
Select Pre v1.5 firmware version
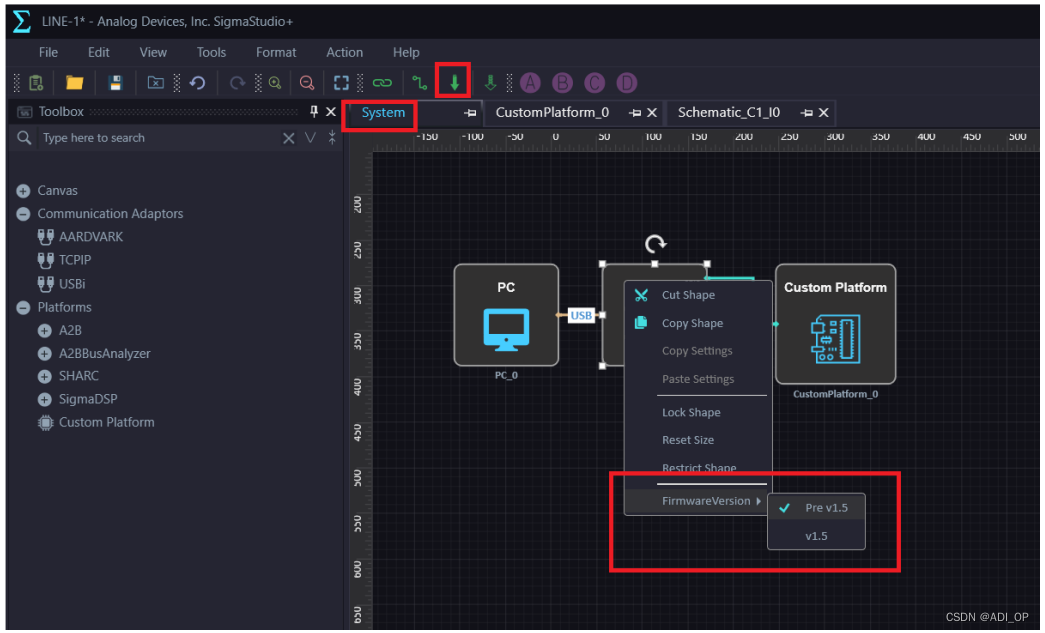click(x=816, y=508)
